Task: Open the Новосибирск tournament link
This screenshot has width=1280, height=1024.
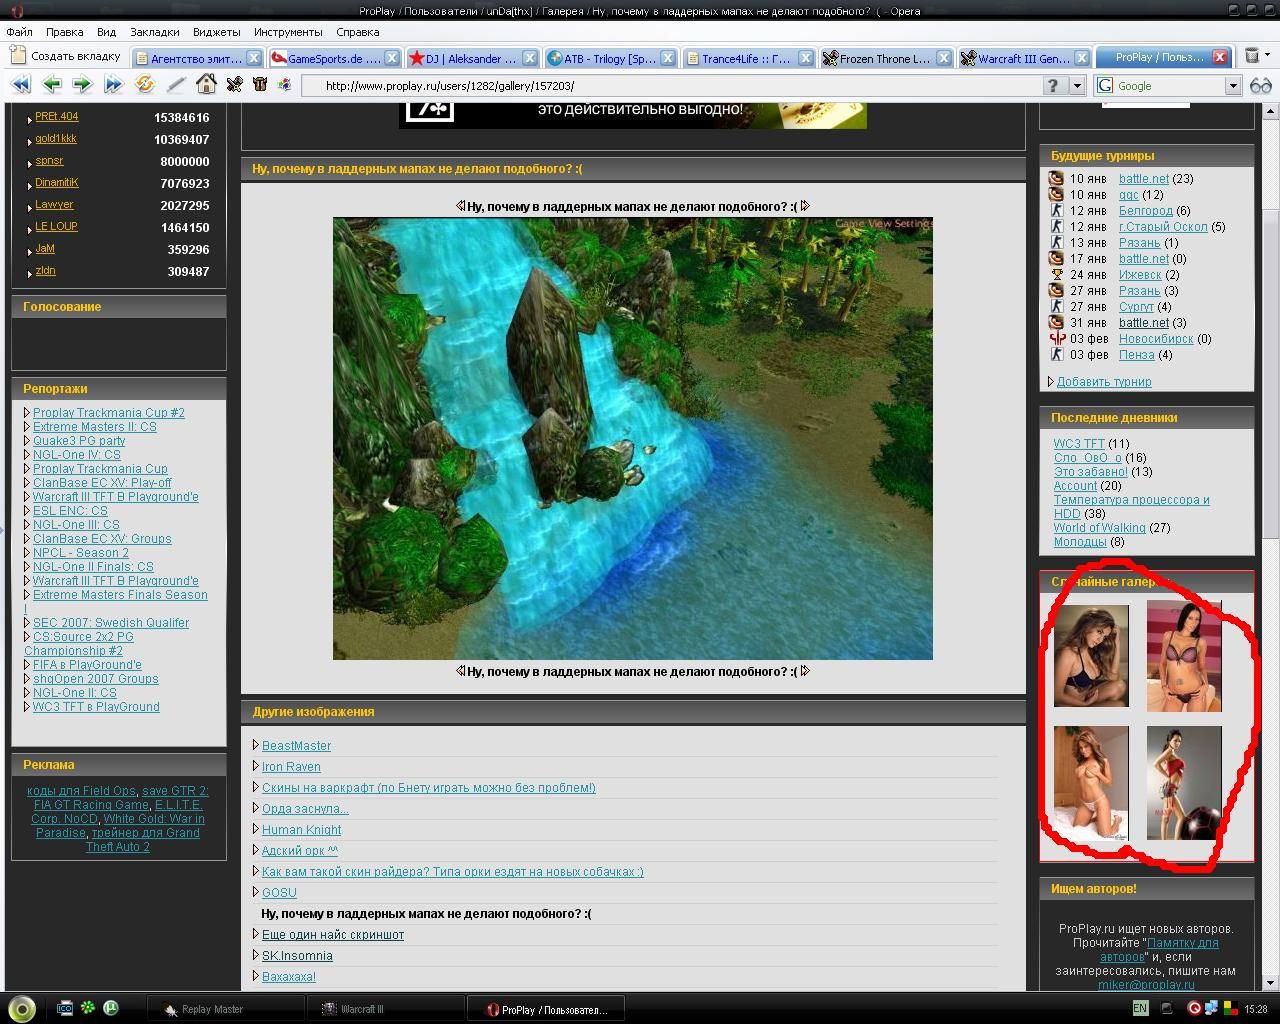Action: [1156, 339]
